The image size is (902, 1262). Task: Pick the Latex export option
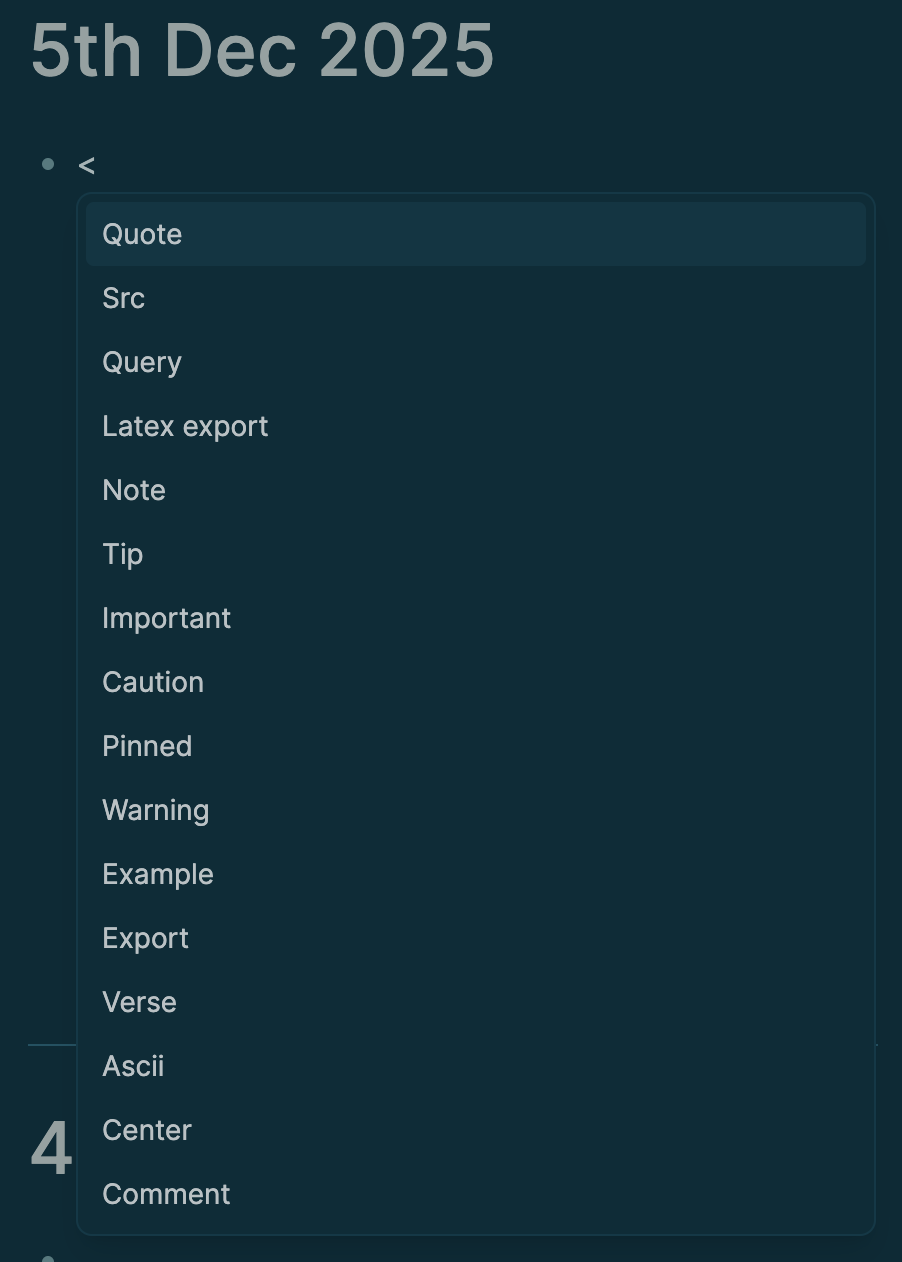(185, 426)
